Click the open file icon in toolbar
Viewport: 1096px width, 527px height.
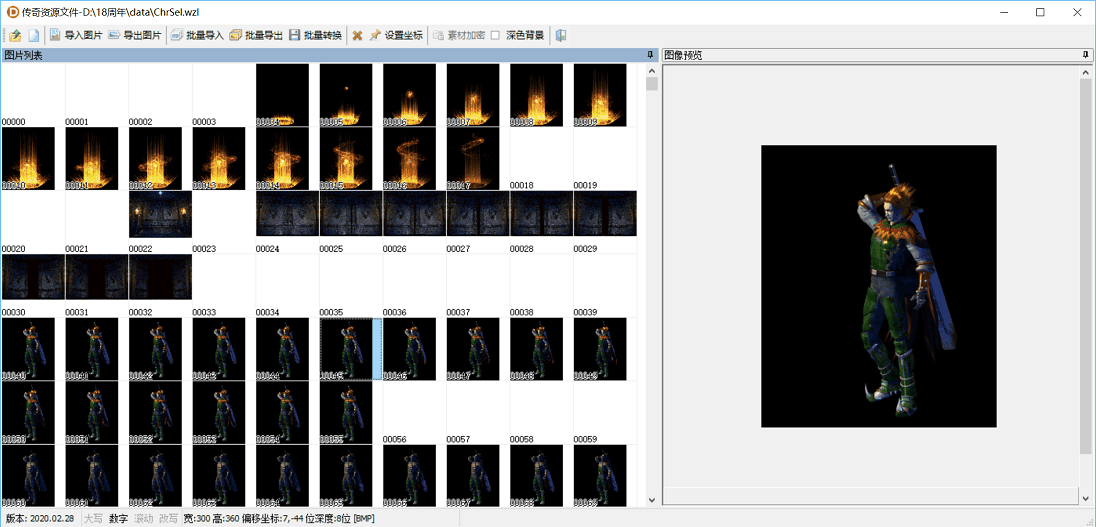point(15,35)
